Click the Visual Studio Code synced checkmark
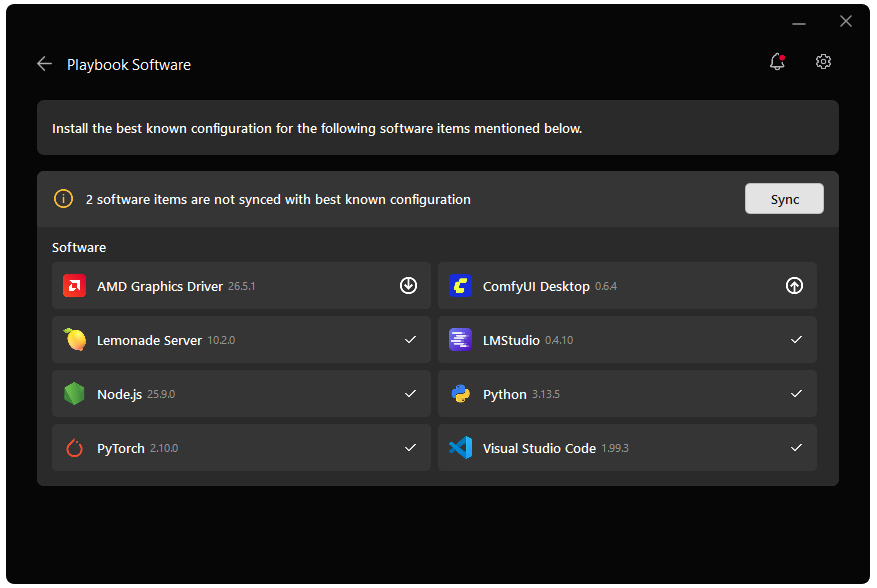The image size is (877, 588). [x=796, y=448]
